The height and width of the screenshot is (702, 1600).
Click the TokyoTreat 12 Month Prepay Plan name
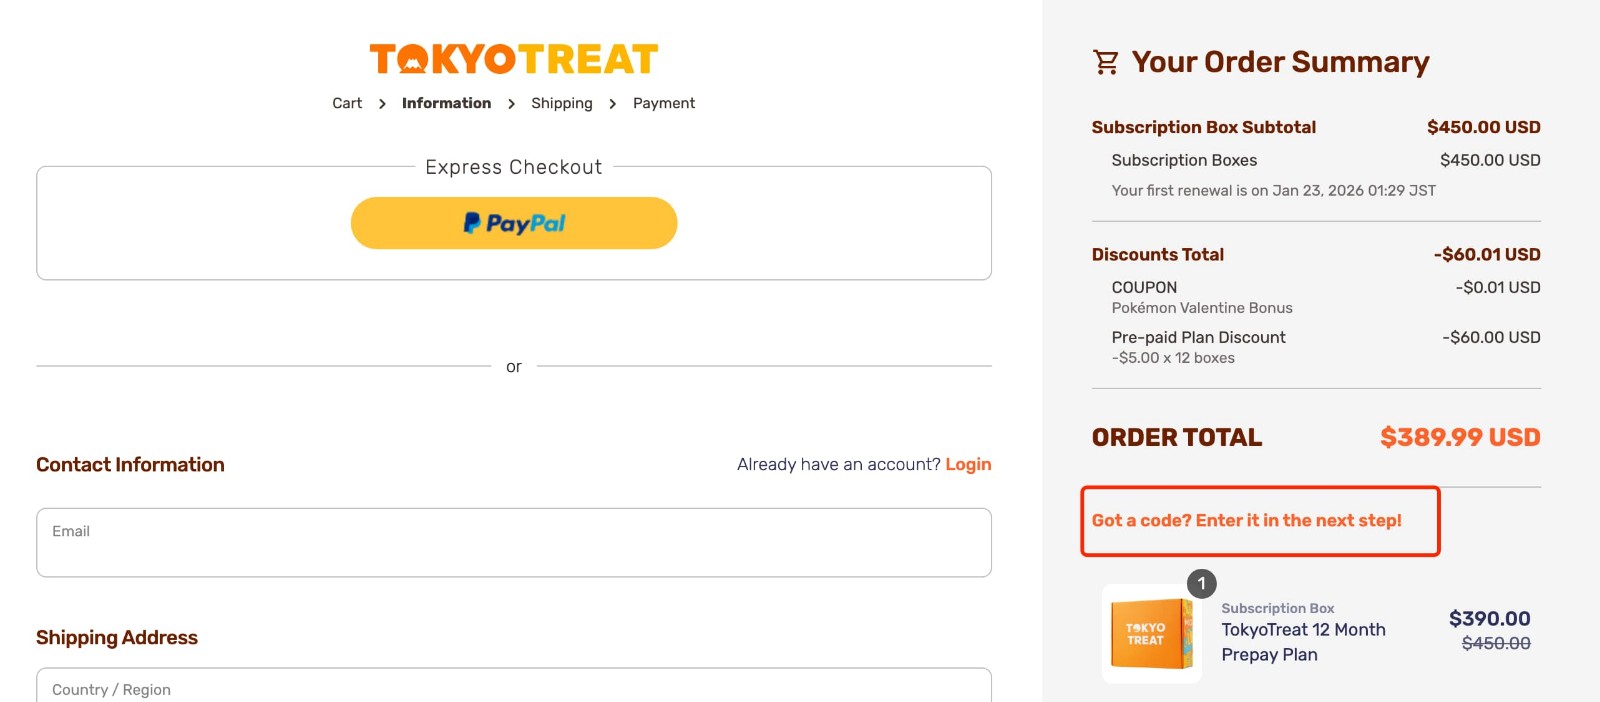[x=1303, y=641]
